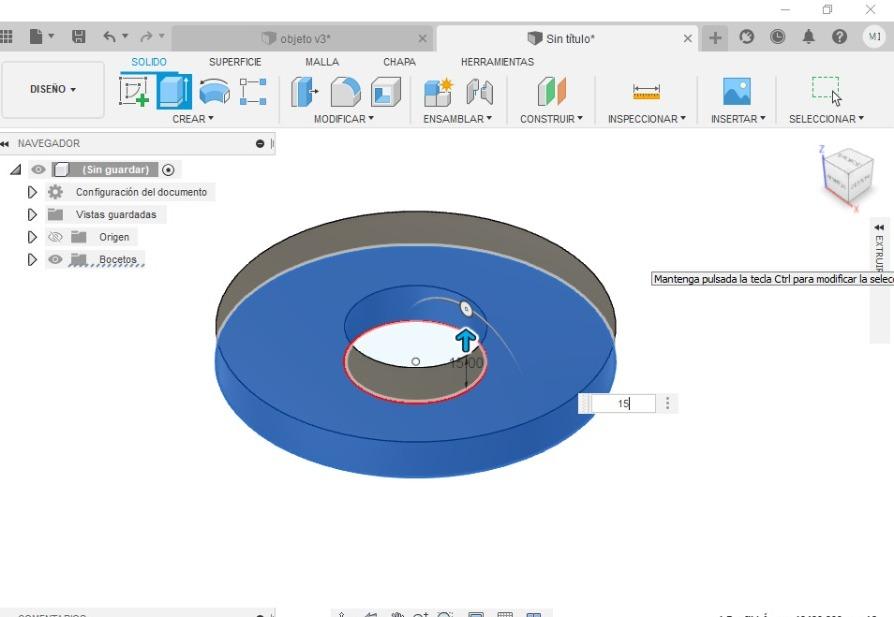
Task: Open the job status clock icon
Action: pyautogui.click(x=777, y=37)
